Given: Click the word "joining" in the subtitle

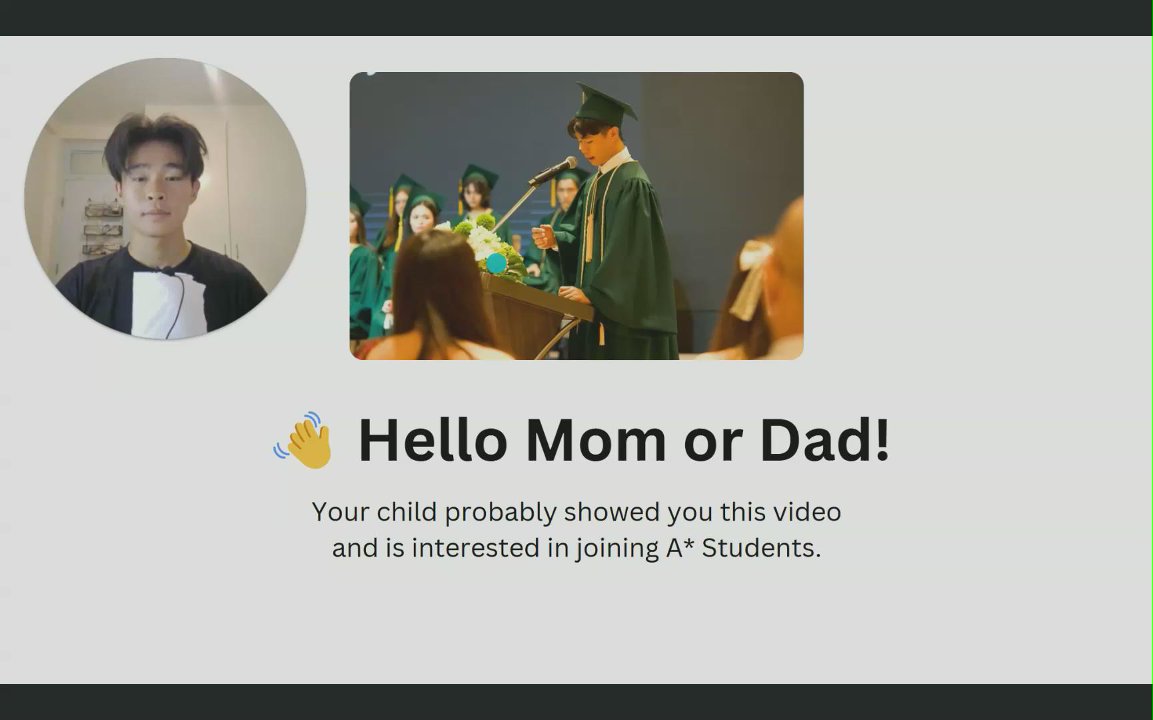Looking at the screenshot, I should [616, 548].
